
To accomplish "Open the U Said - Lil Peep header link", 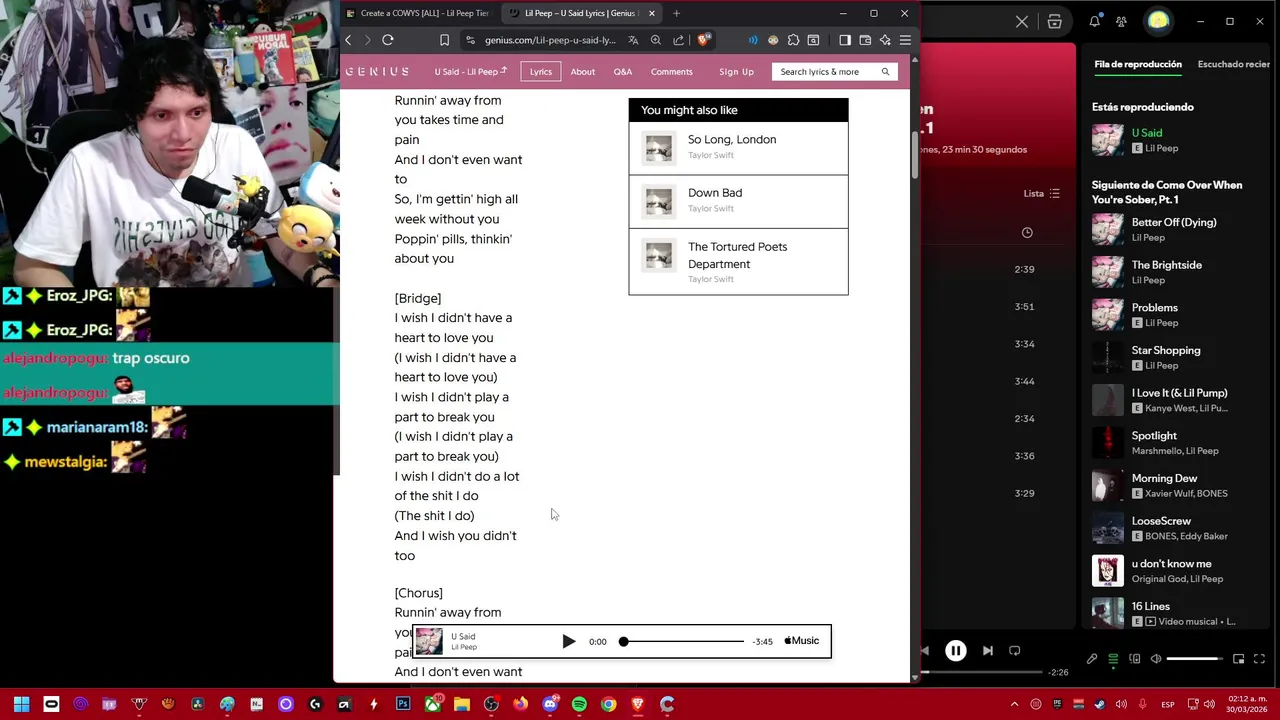I will pos(471,72).
